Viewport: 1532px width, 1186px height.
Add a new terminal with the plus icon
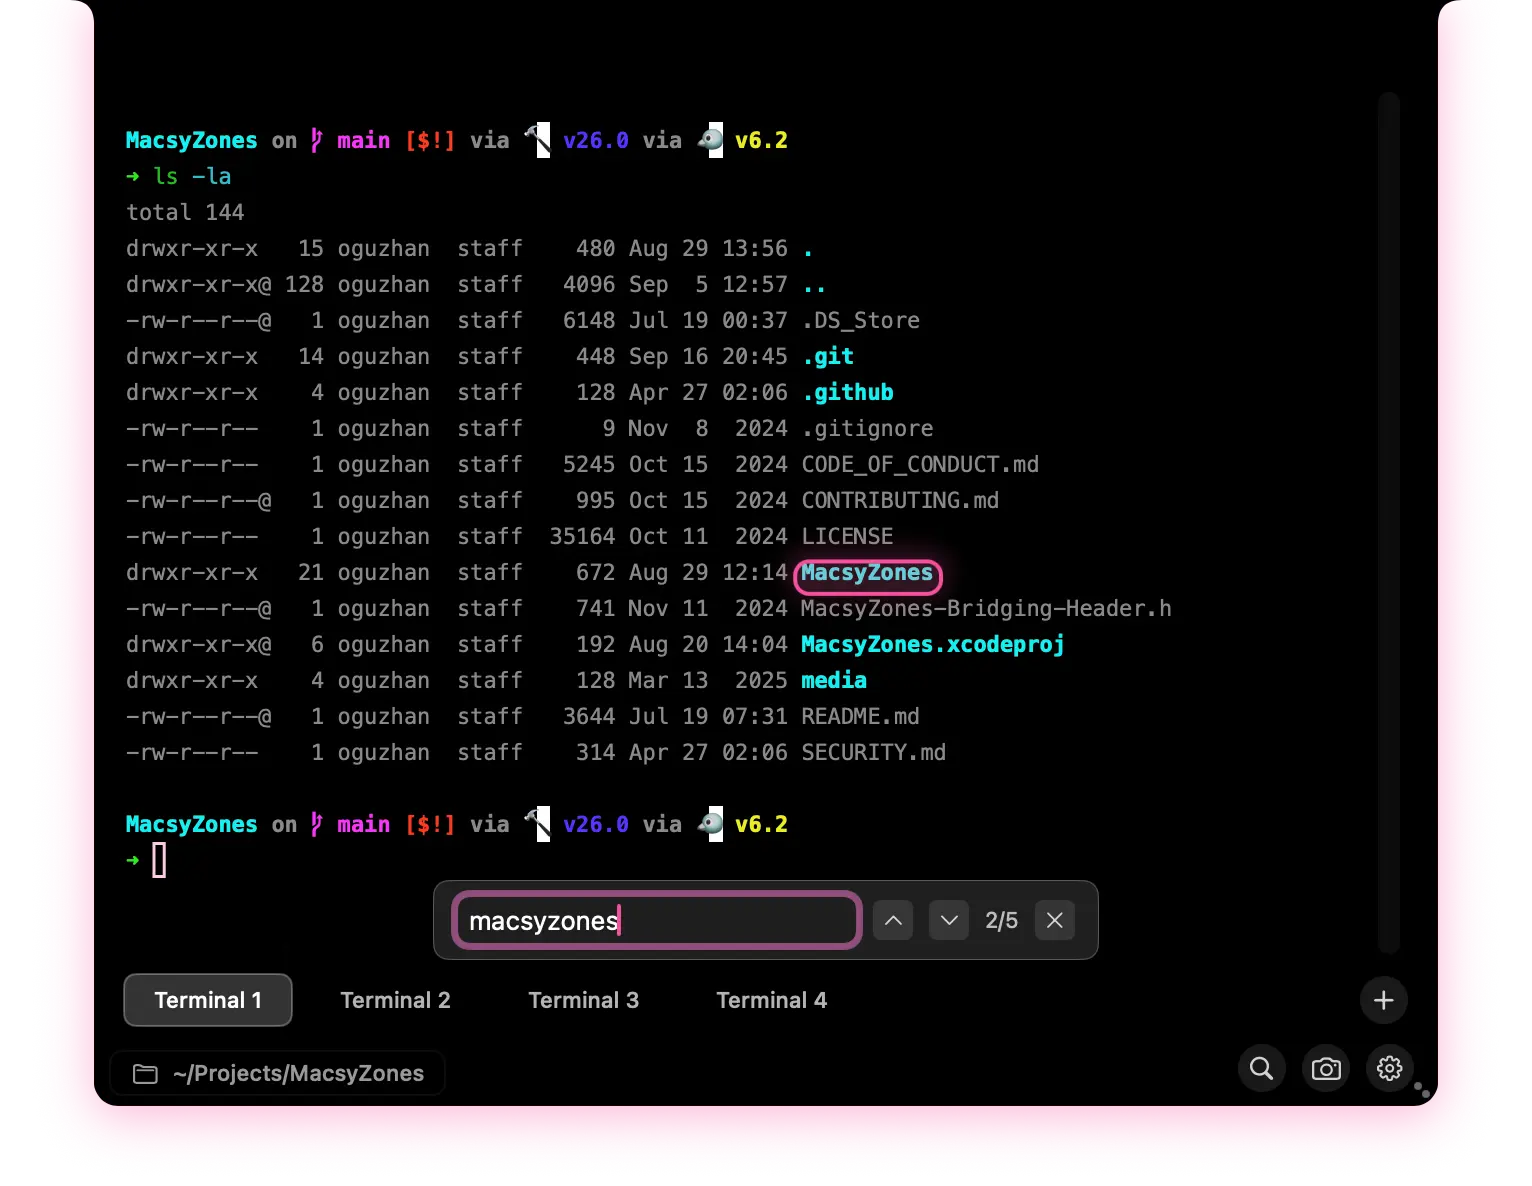click(x=1383, y=1000)
